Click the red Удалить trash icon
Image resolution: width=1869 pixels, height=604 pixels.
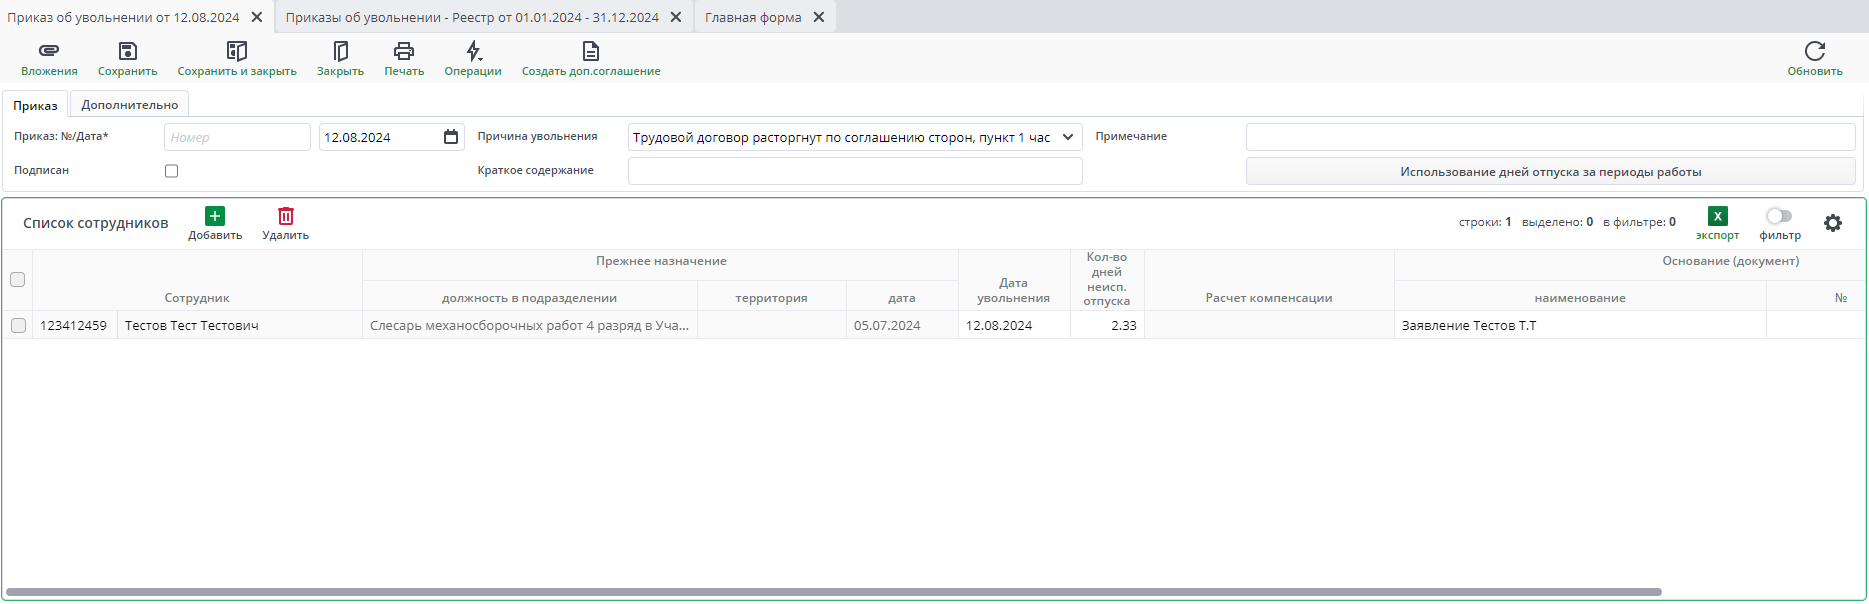click(286, 216)
